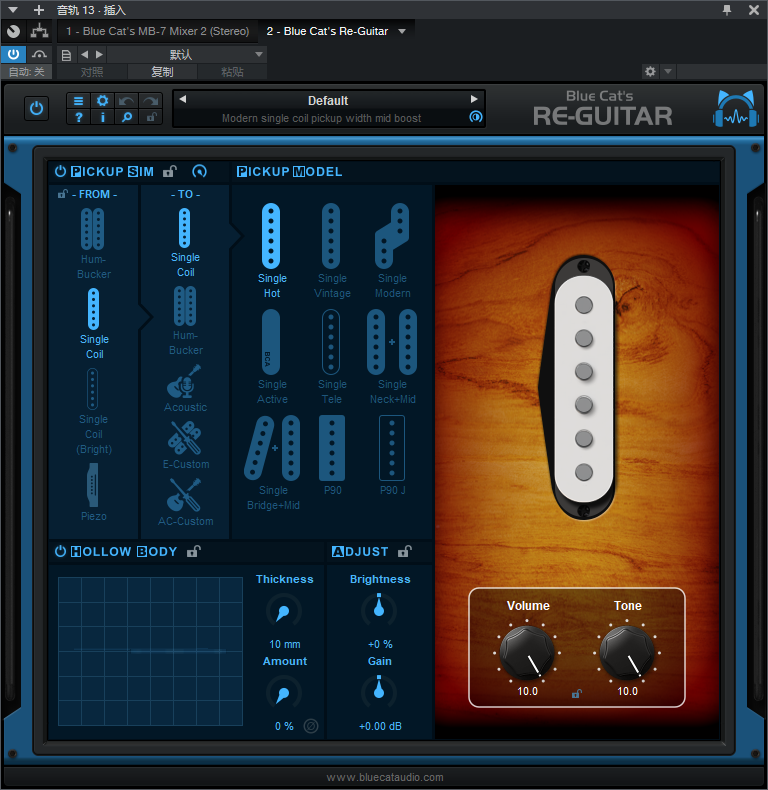Step to previous host preset

84,54
